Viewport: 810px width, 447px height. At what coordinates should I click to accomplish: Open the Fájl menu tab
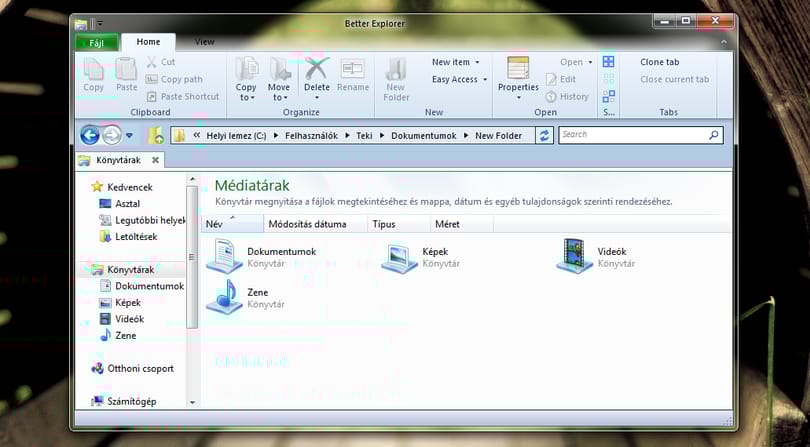[x=97, y=43]
